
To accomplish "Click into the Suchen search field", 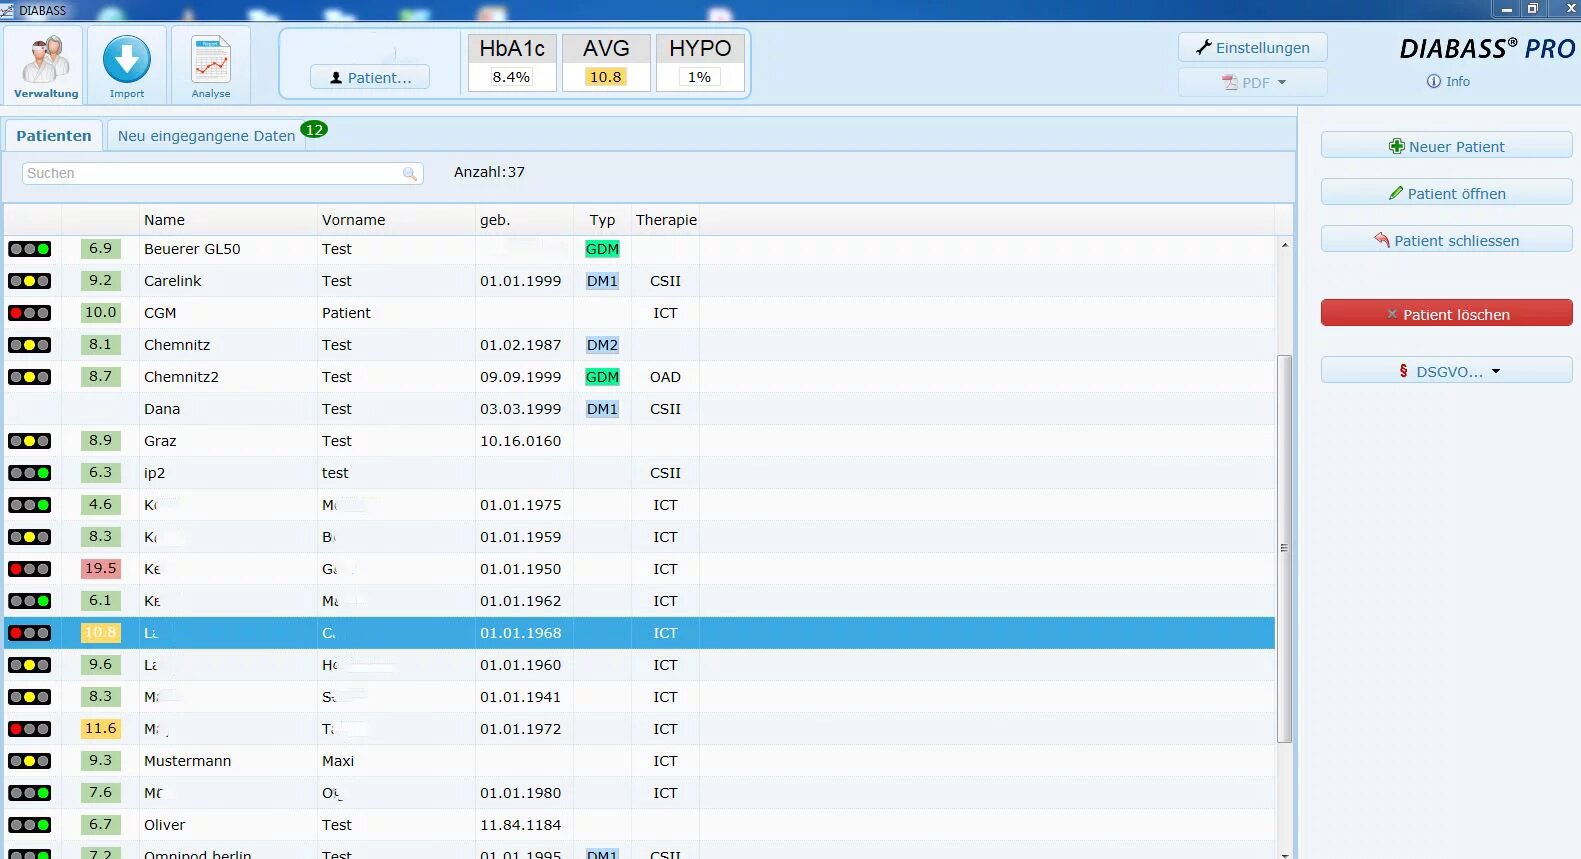I will (222, 173).
